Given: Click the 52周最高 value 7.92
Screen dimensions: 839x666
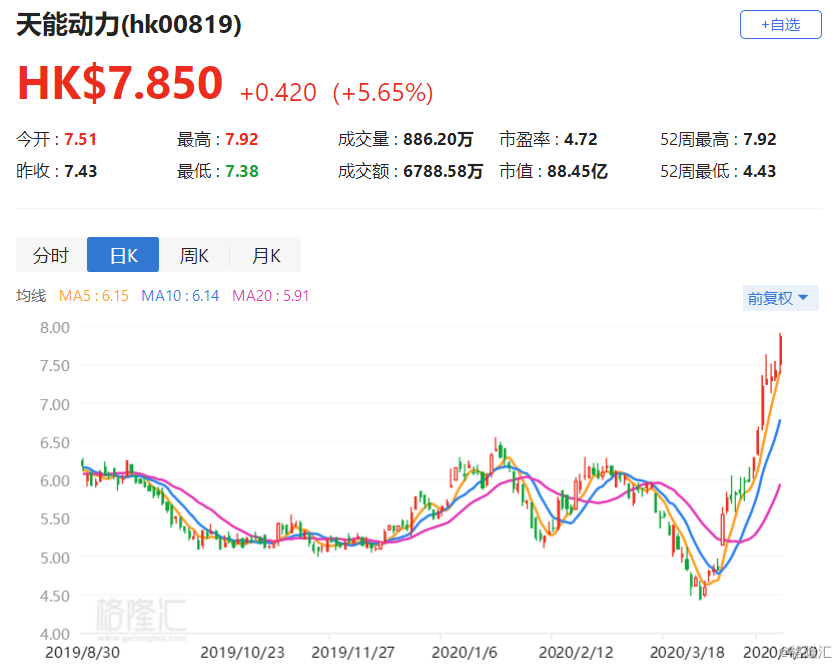Looking at the screenshot, I should click(759, 140).
